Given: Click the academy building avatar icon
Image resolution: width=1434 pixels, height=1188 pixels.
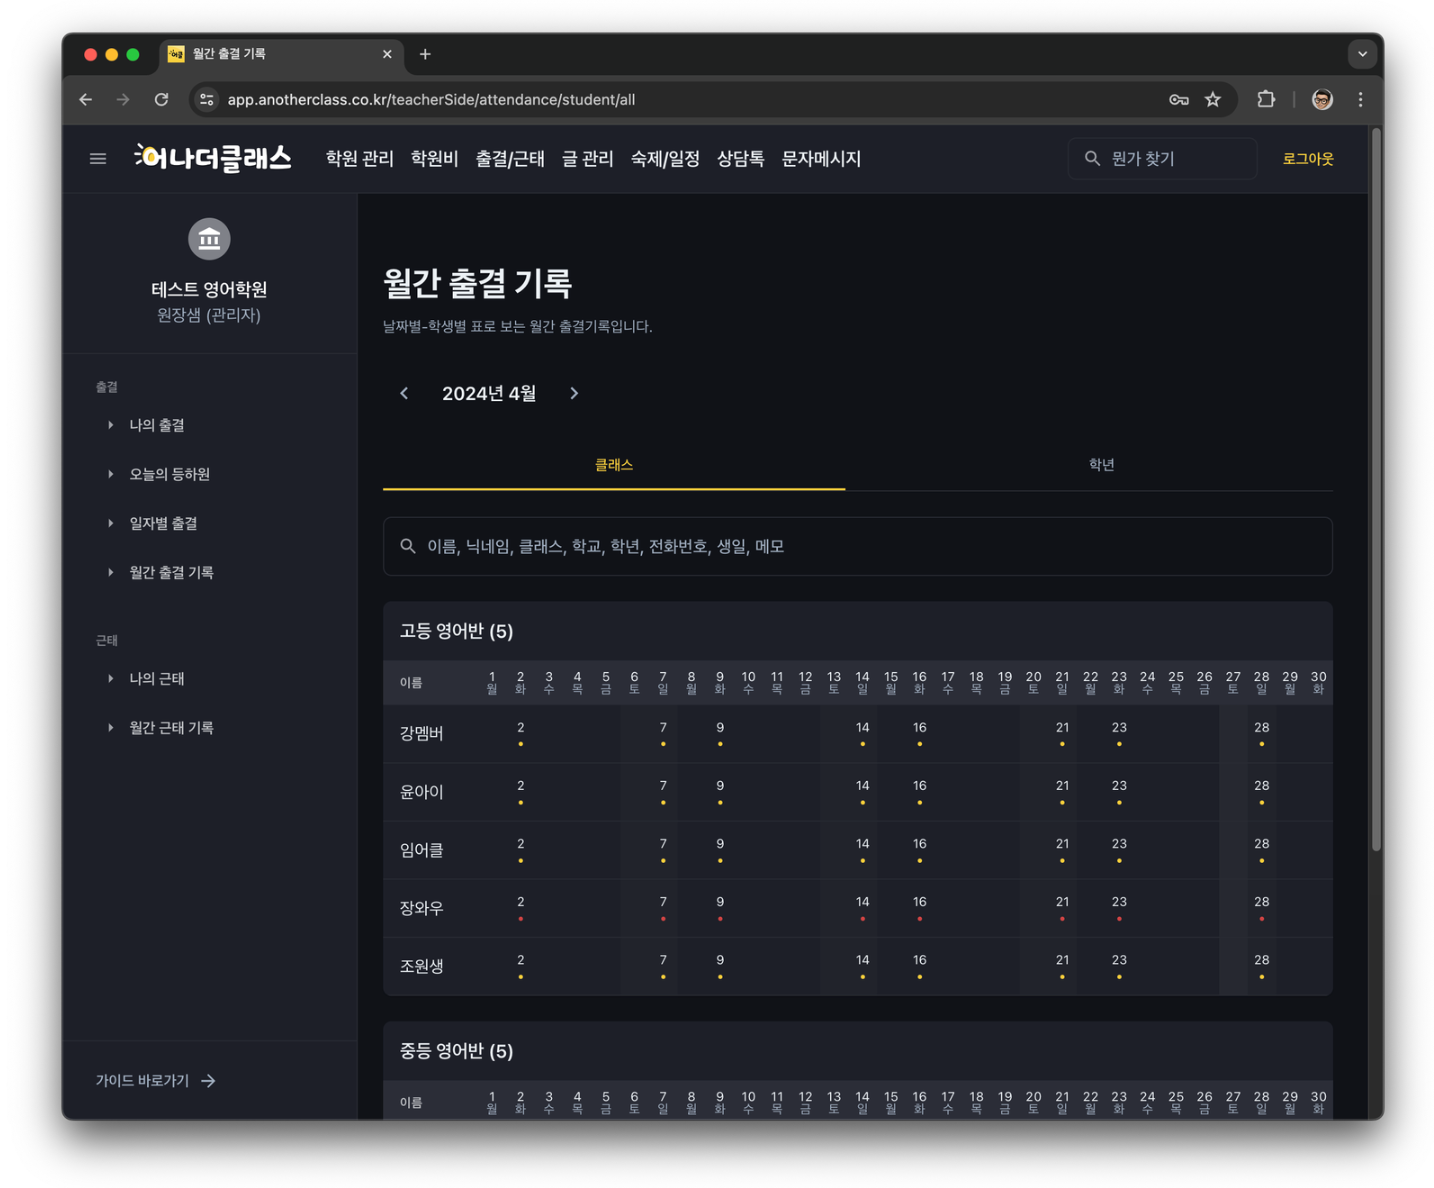Looking at the screenshot, I should (x=209, y=239).
